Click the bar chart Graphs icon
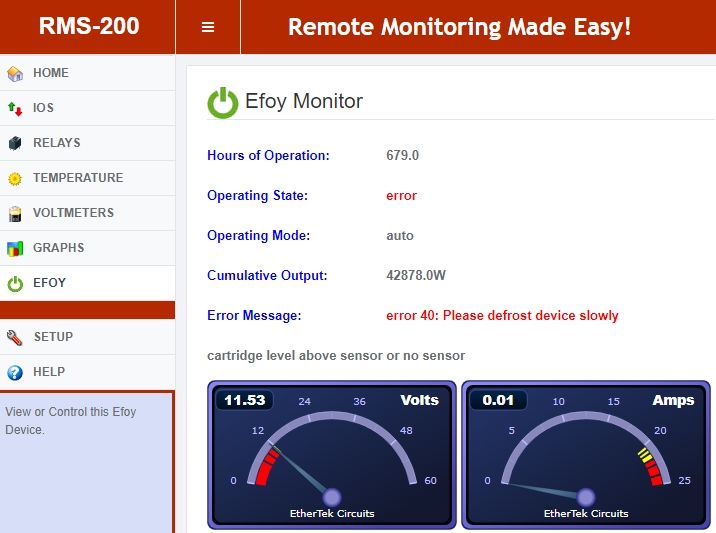 (x=15, y=248)
